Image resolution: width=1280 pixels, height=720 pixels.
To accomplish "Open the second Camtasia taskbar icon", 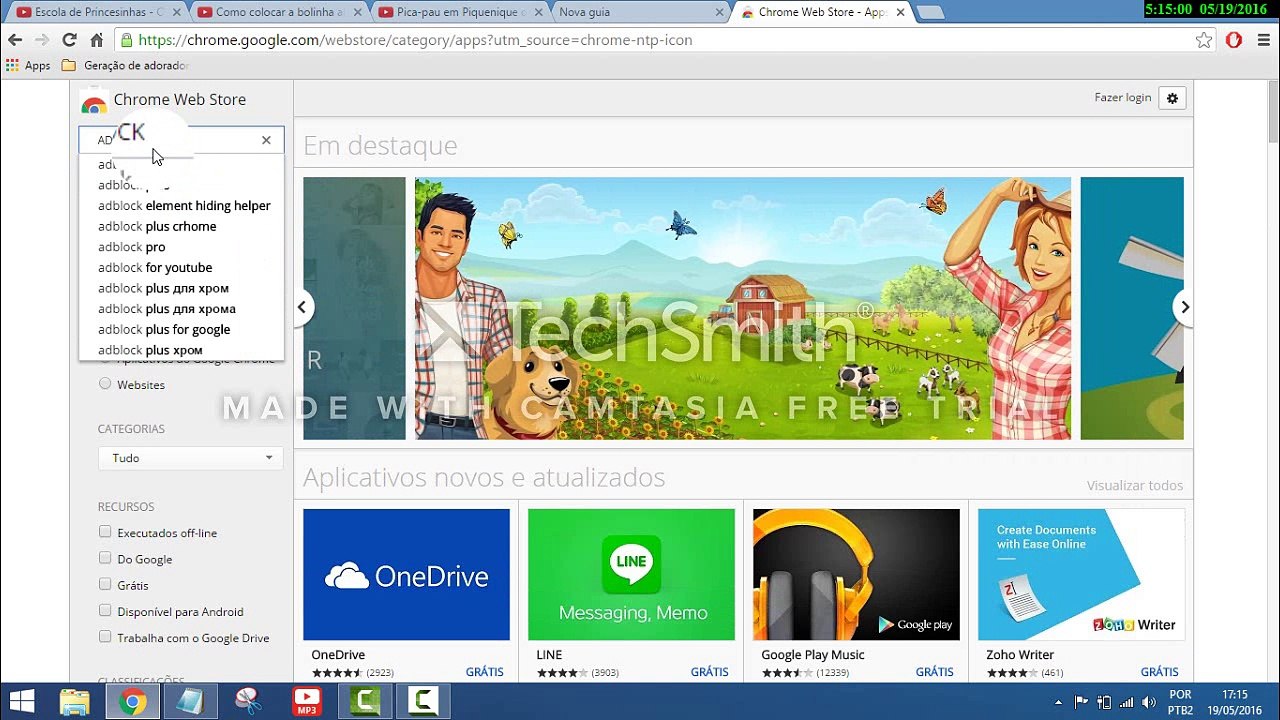I will point(423,701).
